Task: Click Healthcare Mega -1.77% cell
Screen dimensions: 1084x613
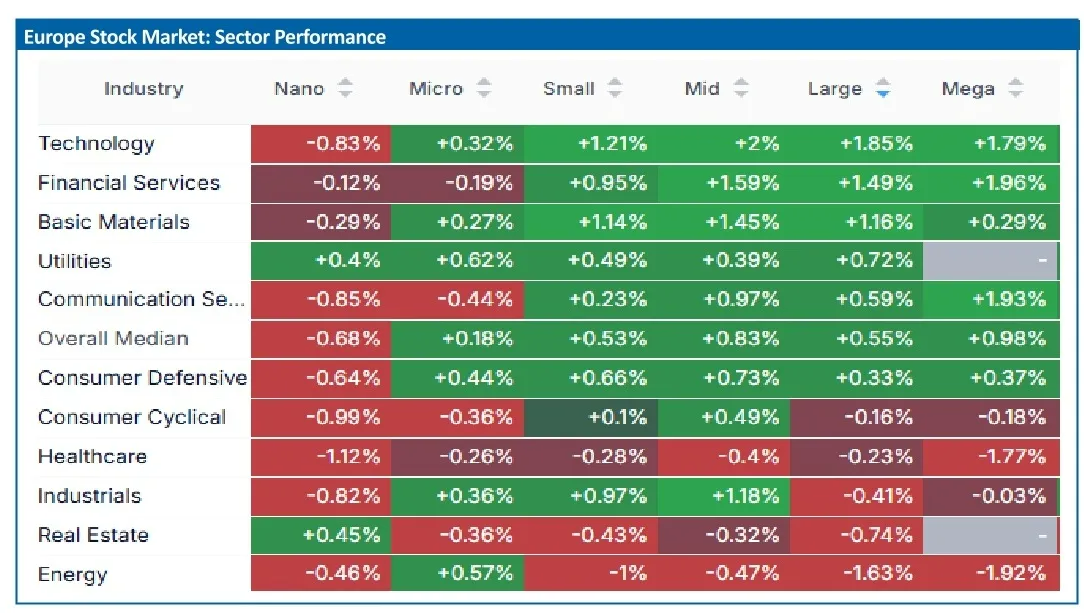Action: pyautogui.click(x=991, y=457)
